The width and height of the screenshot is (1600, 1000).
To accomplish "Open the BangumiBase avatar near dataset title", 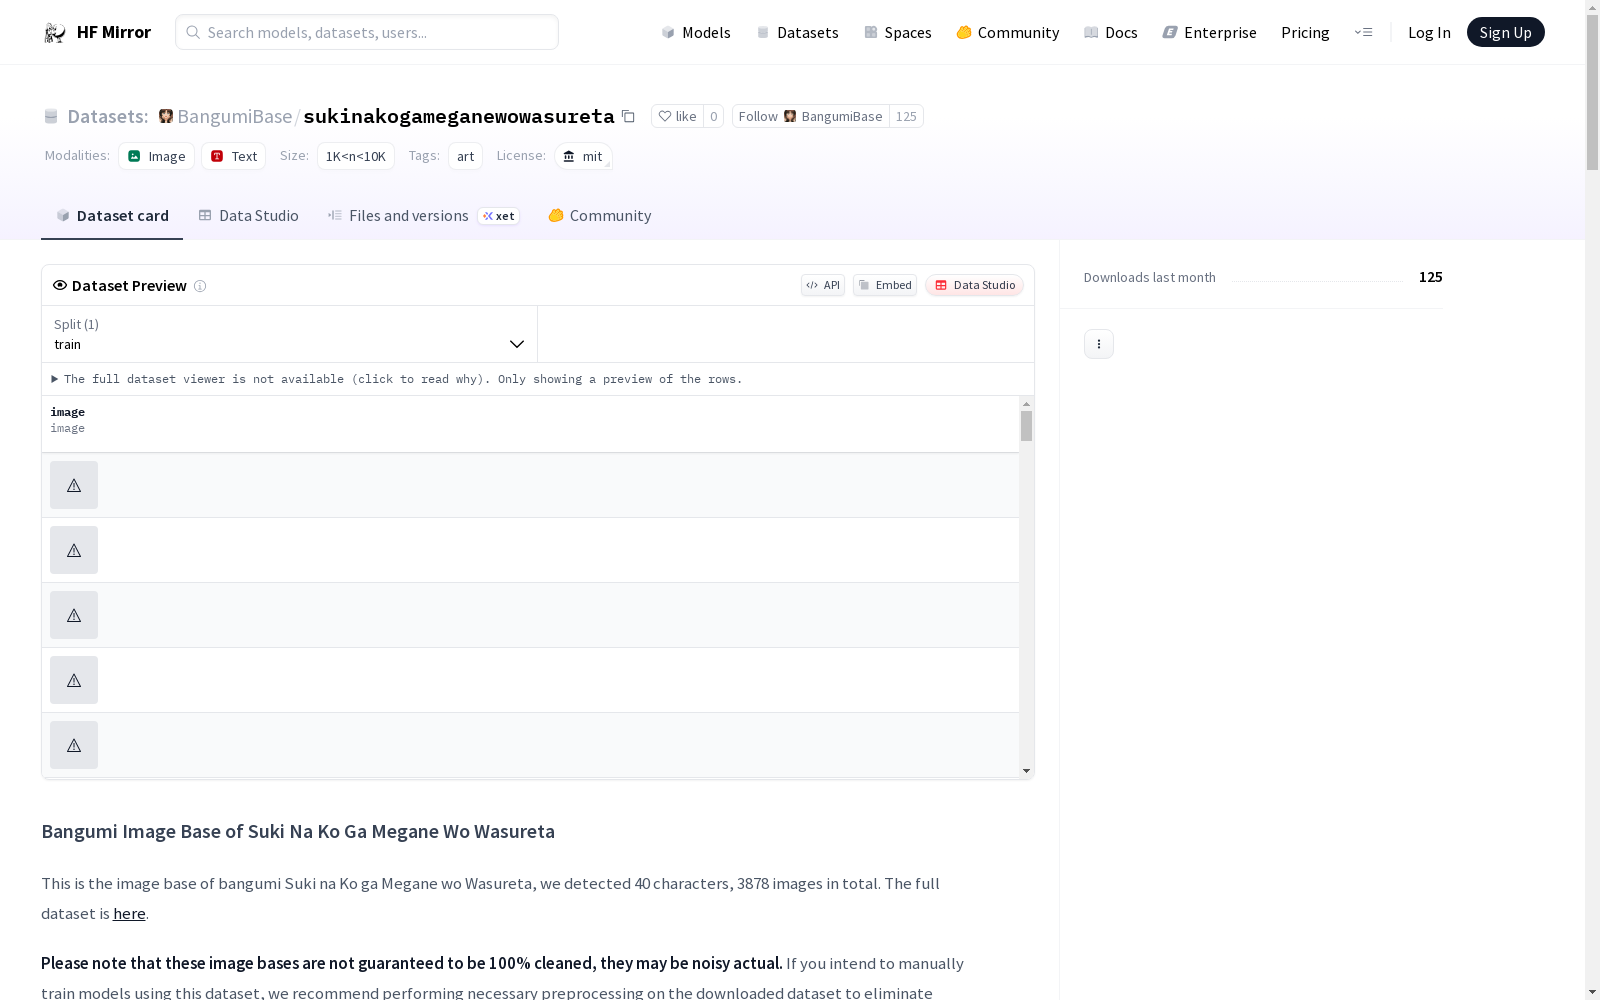I will click(166, 116).
